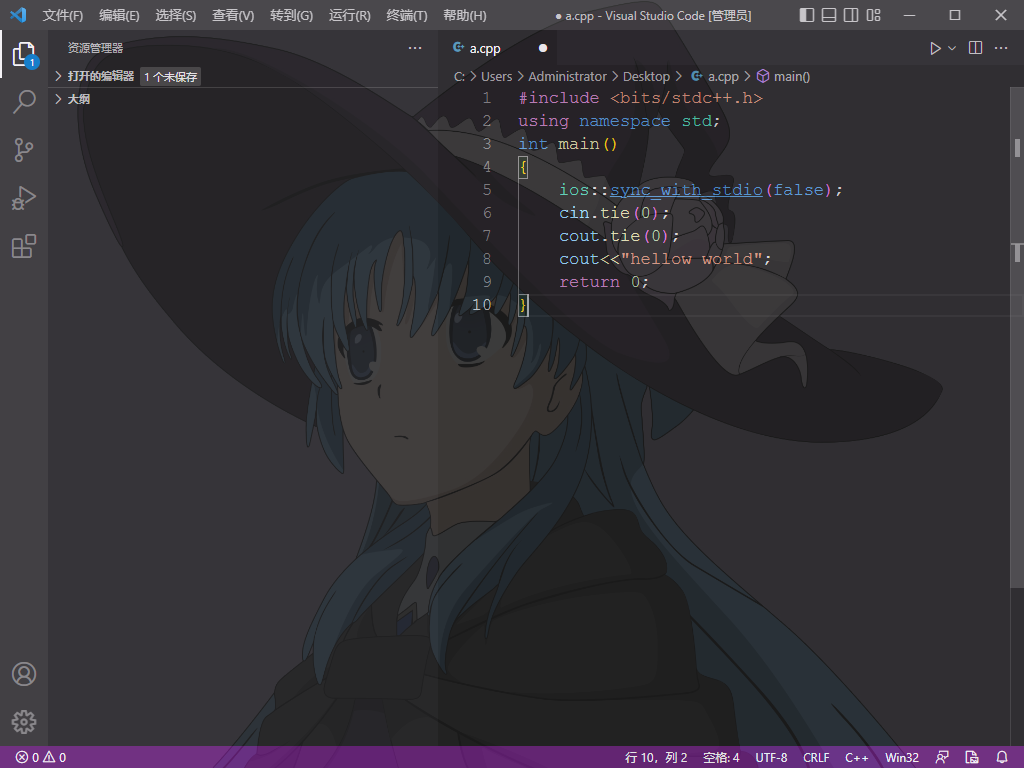The height and width of the screenshot is (768, 1024).
Task: Toggle the primary sidebar layout button
Action: (x=807, y=15)
